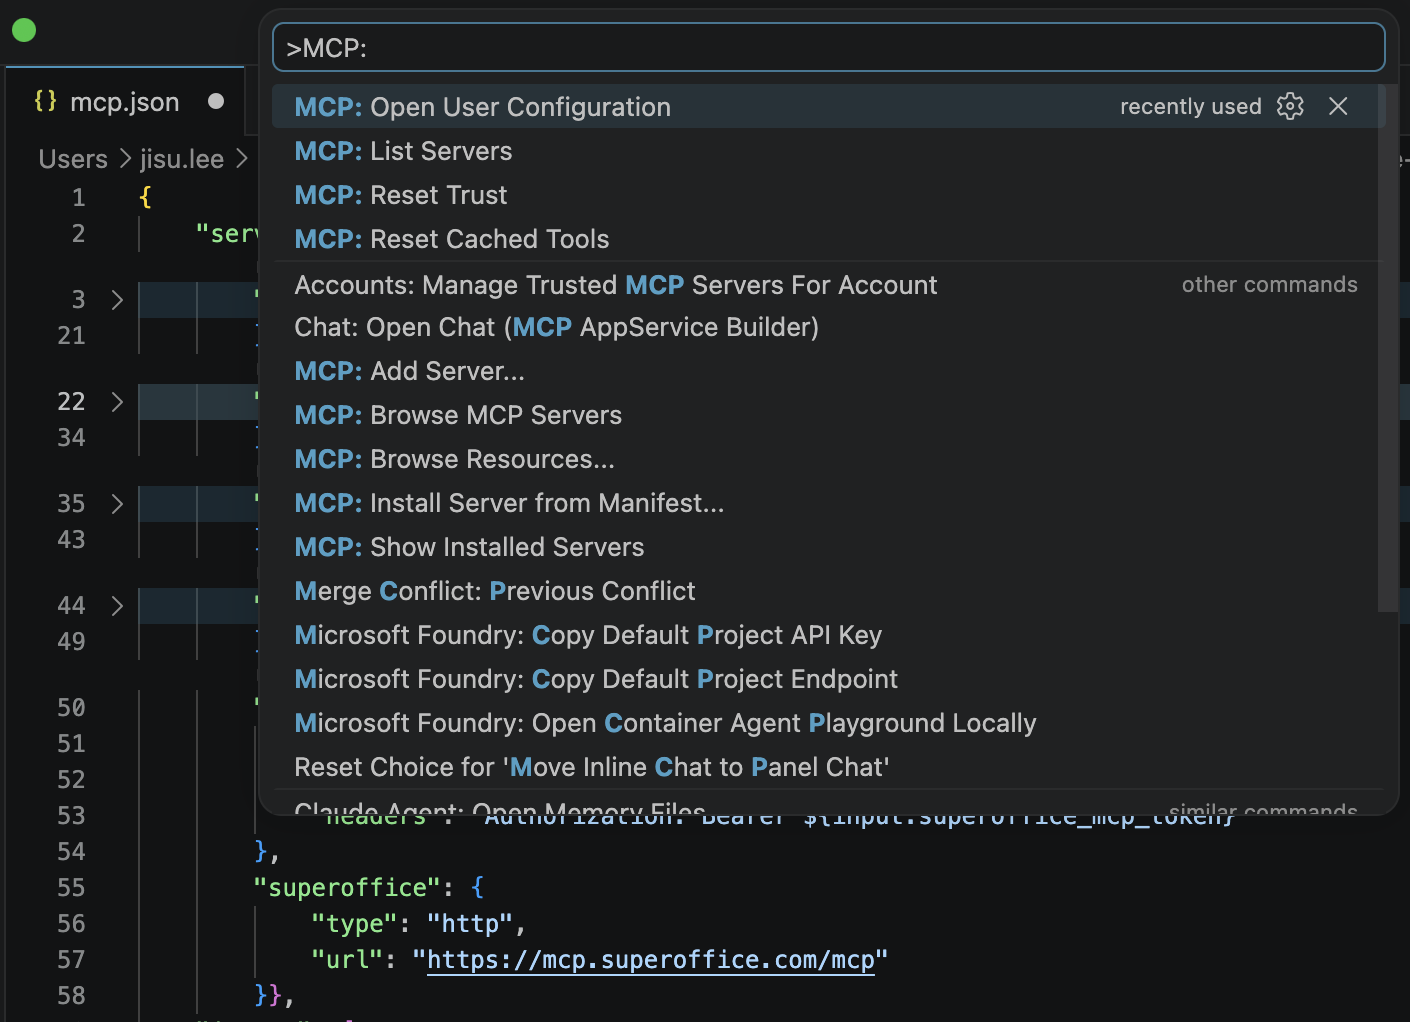Click the chevron after jisu.lee breadcrumb
The image size is (1410, 1022).
(241, 159)
